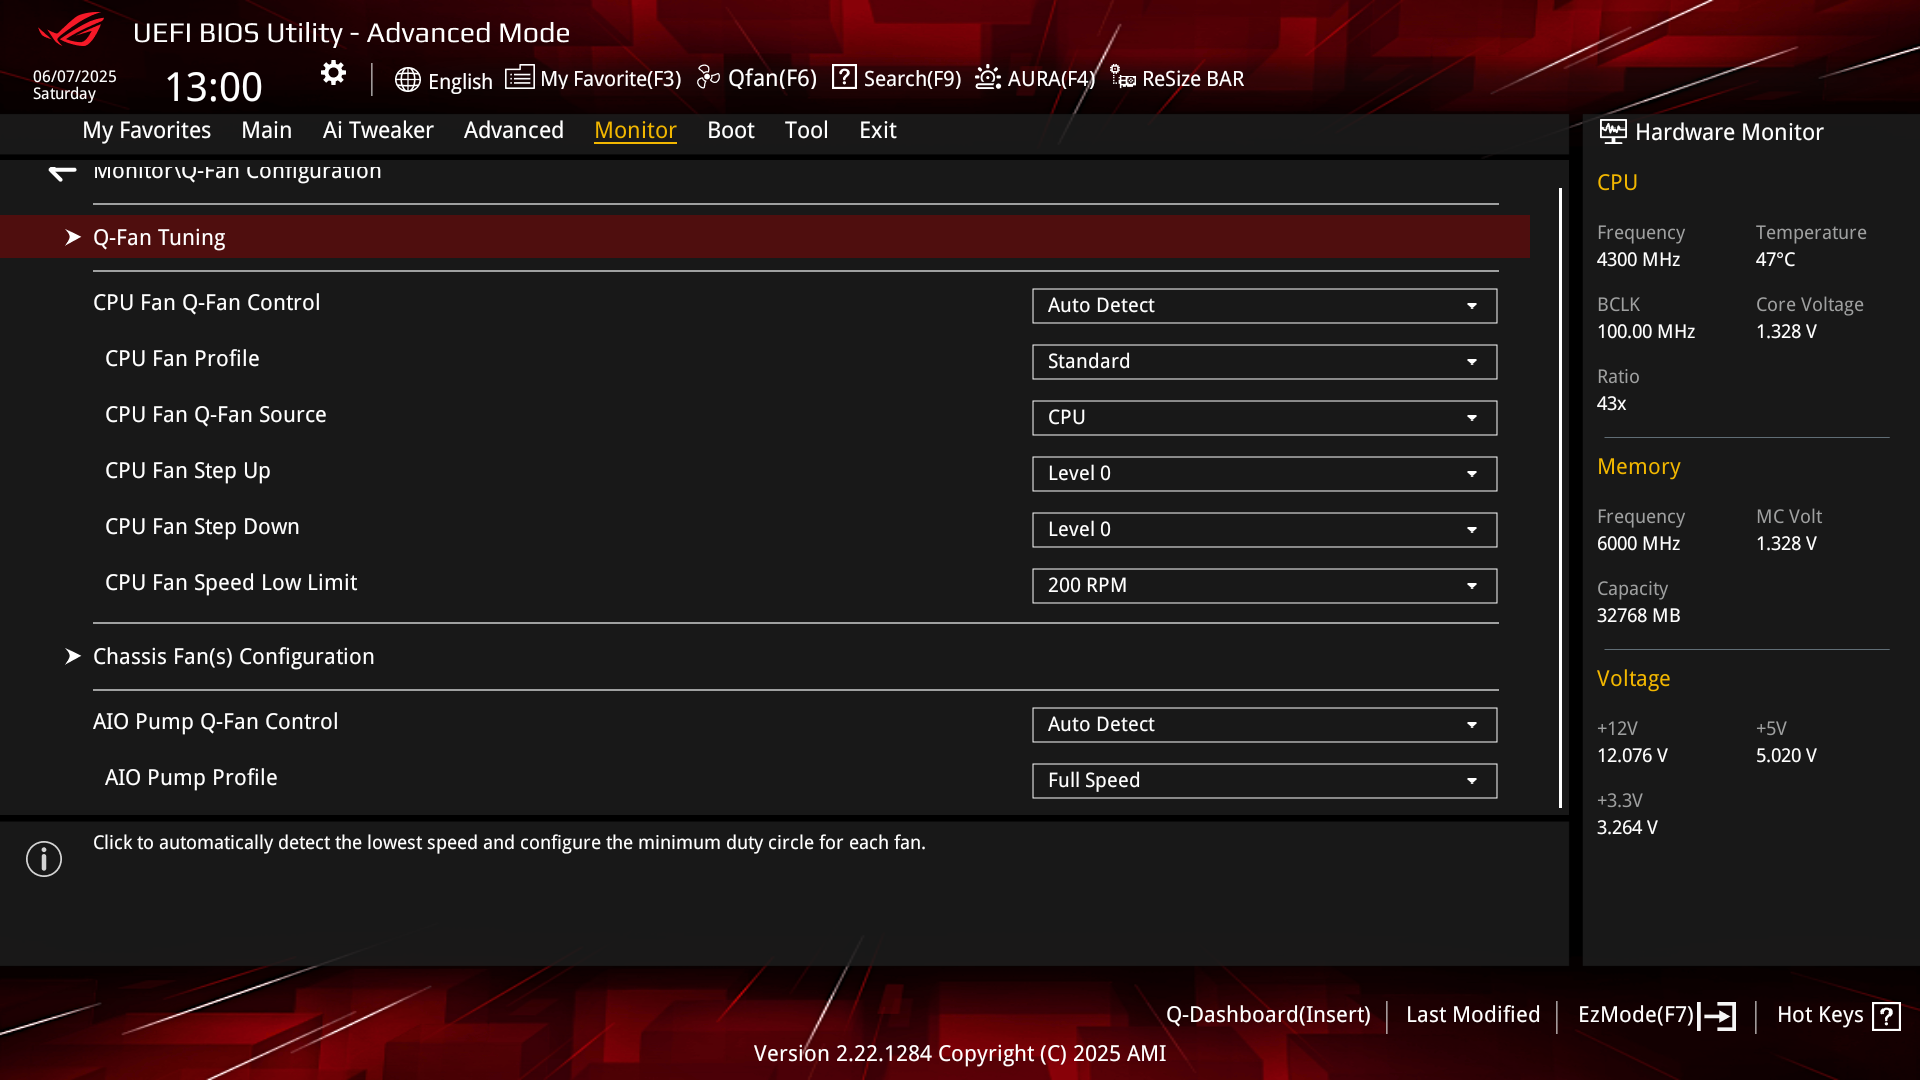This screenshot has width=1920, height=1080.
Task: Change CPU Fan Profile from Standard
Action: [x=1264, y=362]
